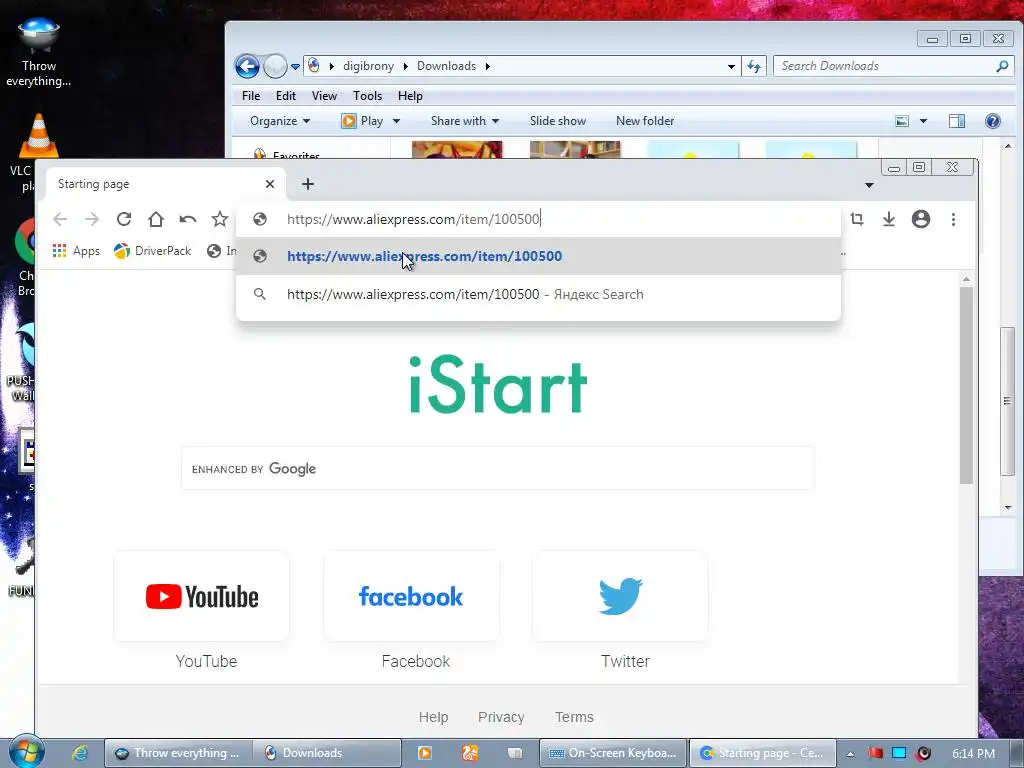This screenshot has width=1024, height=768.
Task: Expand the browser tab list dropdown arrow
Action: click(x=869, y=185)
